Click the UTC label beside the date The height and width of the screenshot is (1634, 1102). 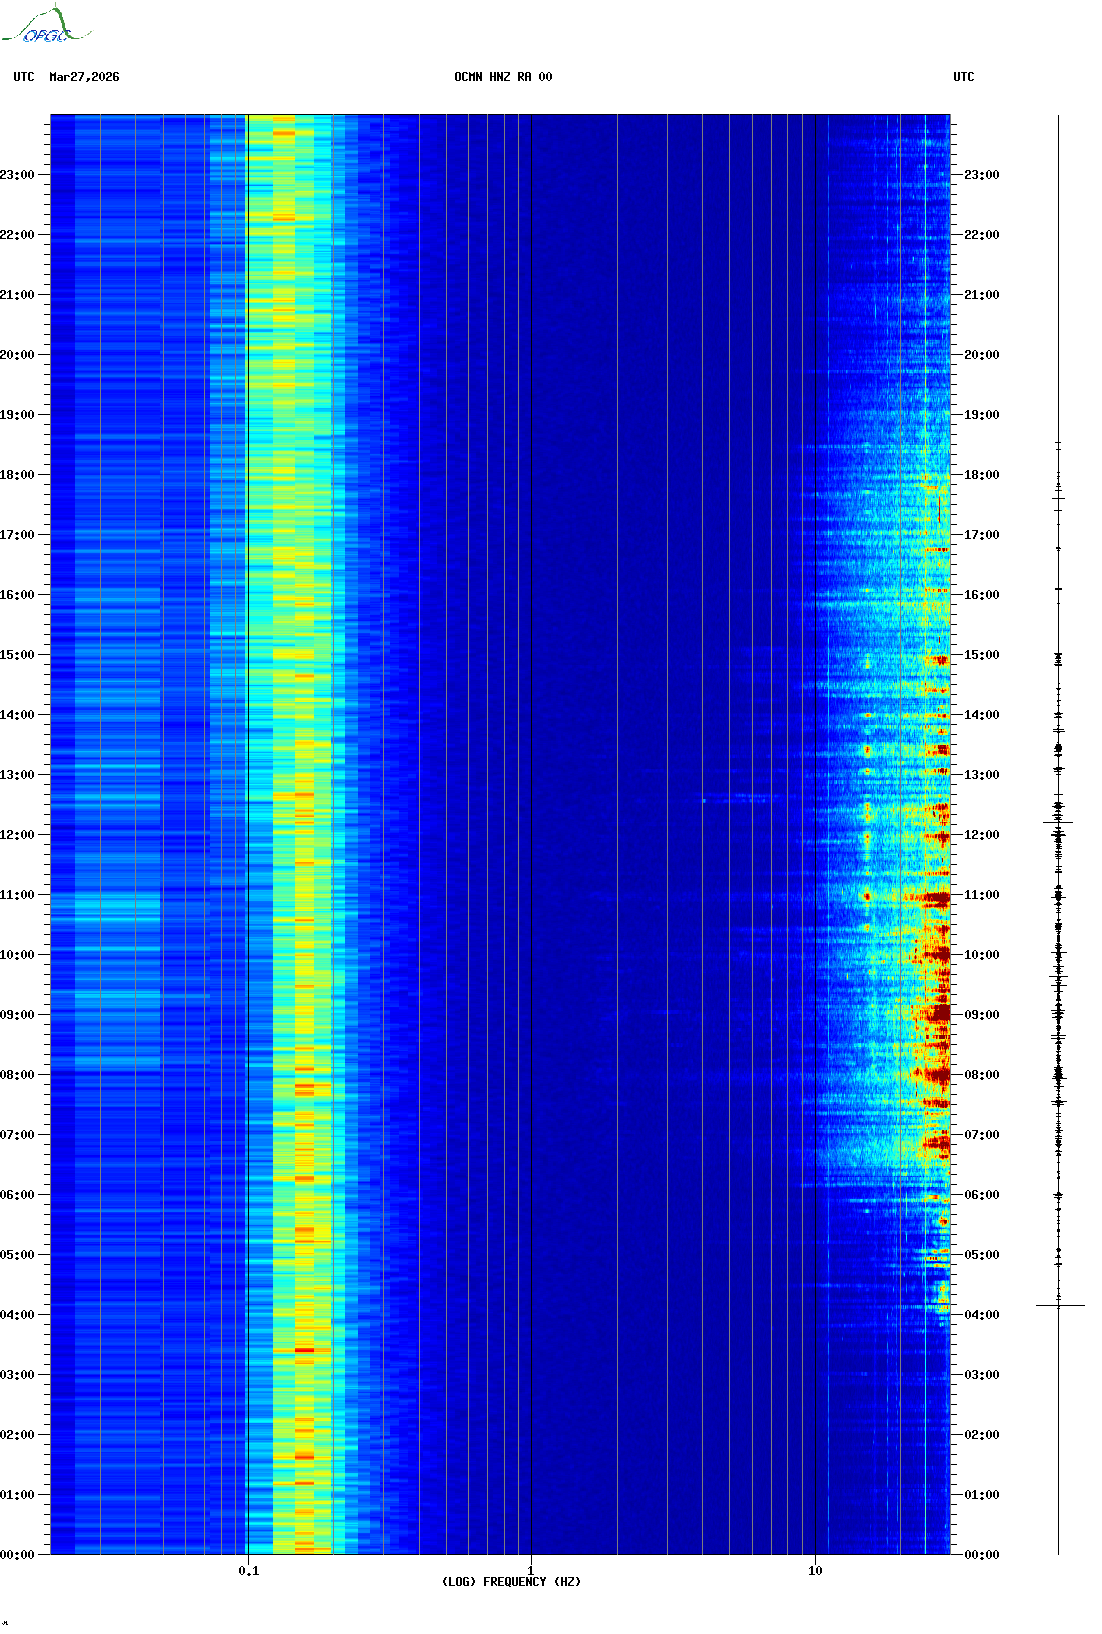24,77
